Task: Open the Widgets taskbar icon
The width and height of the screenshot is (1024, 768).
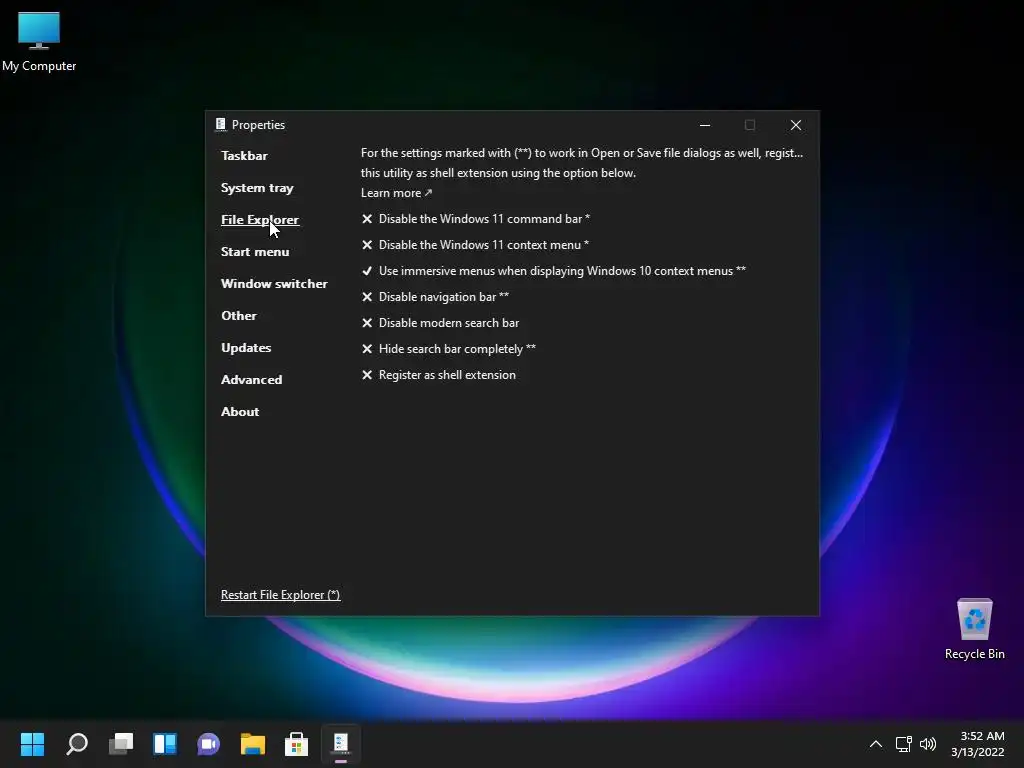Action: (165, 744)
